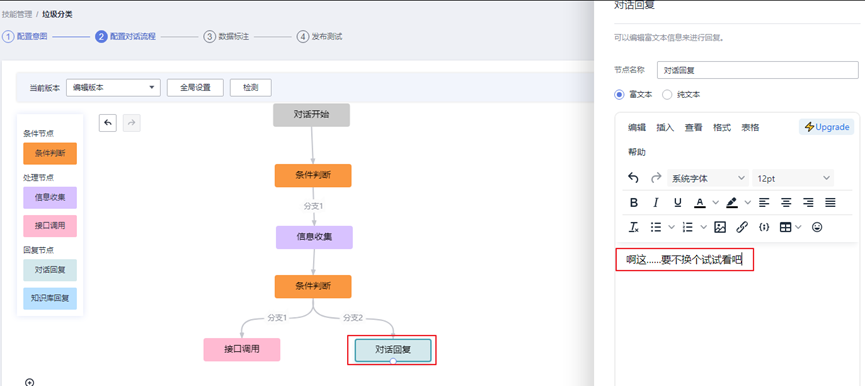The image size is (865, 386).
Task: Select the lower 条件判断 canvas node
Action: [x=313, y=287]
